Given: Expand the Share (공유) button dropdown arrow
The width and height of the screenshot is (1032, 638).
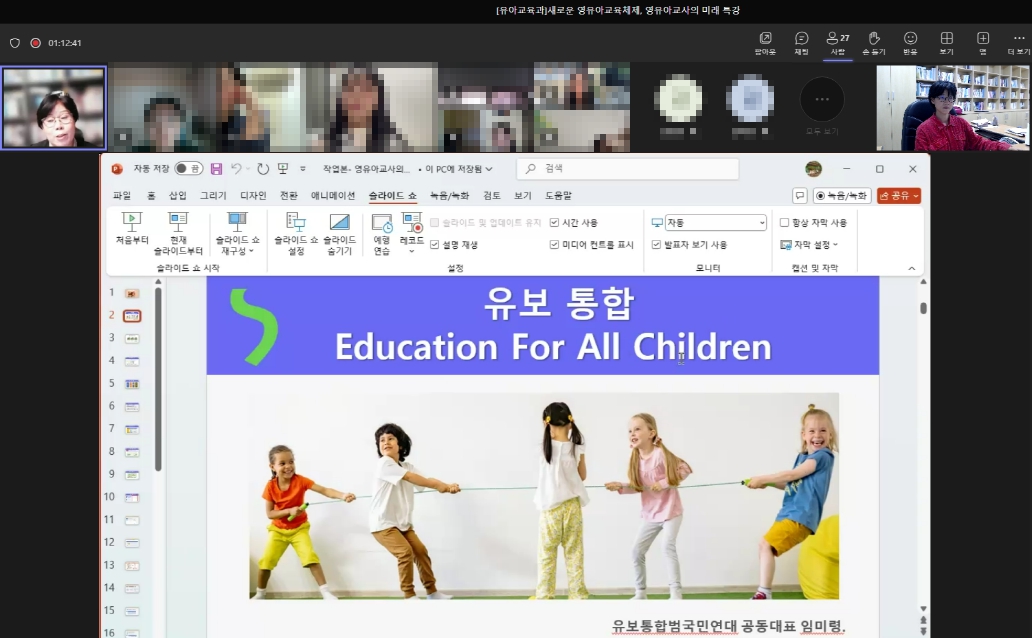Looking at the screenshot, I should (916, 196).
